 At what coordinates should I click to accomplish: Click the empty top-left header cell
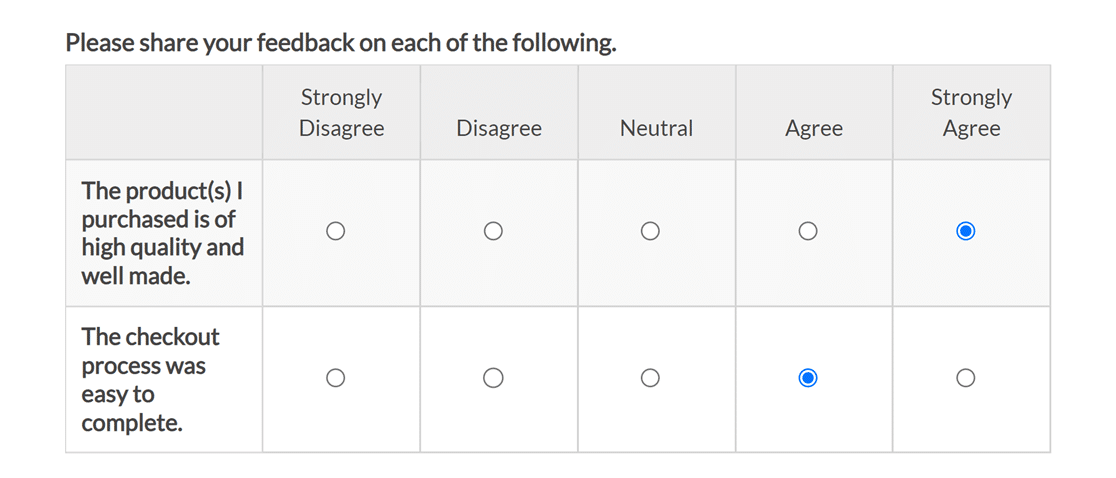(164, 112)
